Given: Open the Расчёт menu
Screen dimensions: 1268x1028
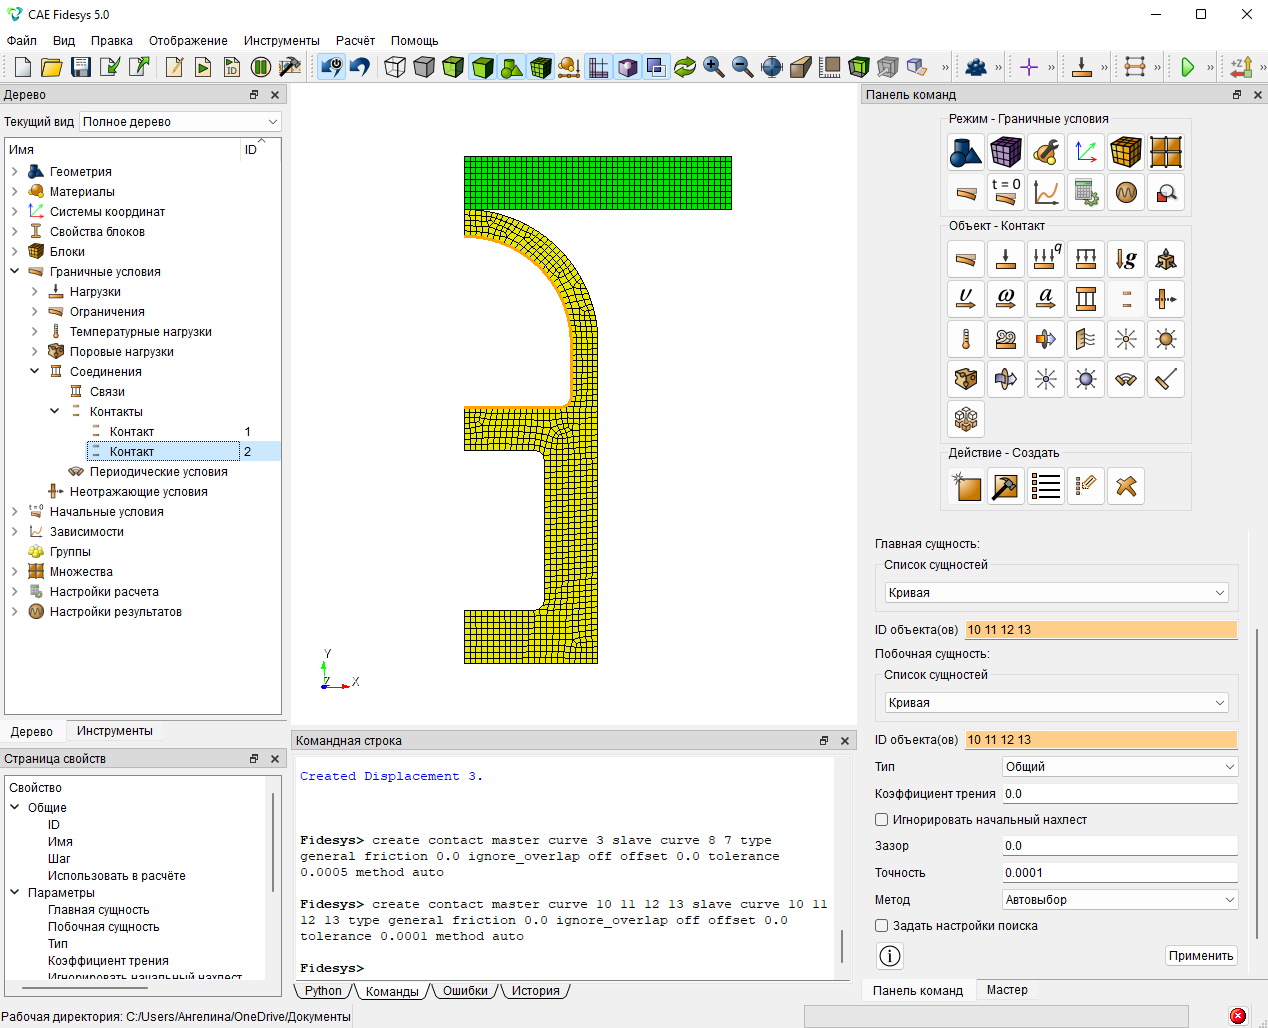Looking at the screenshot, I should 355,41.
